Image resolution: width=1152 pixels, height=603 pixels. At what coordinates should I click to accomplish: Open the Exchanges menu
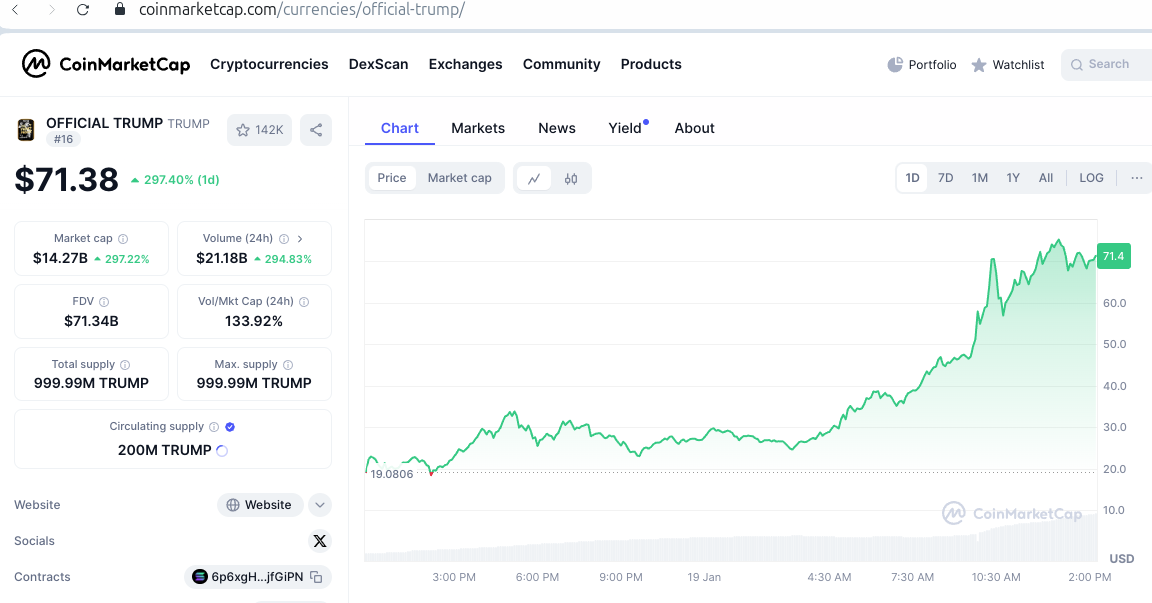pos(466,64)
